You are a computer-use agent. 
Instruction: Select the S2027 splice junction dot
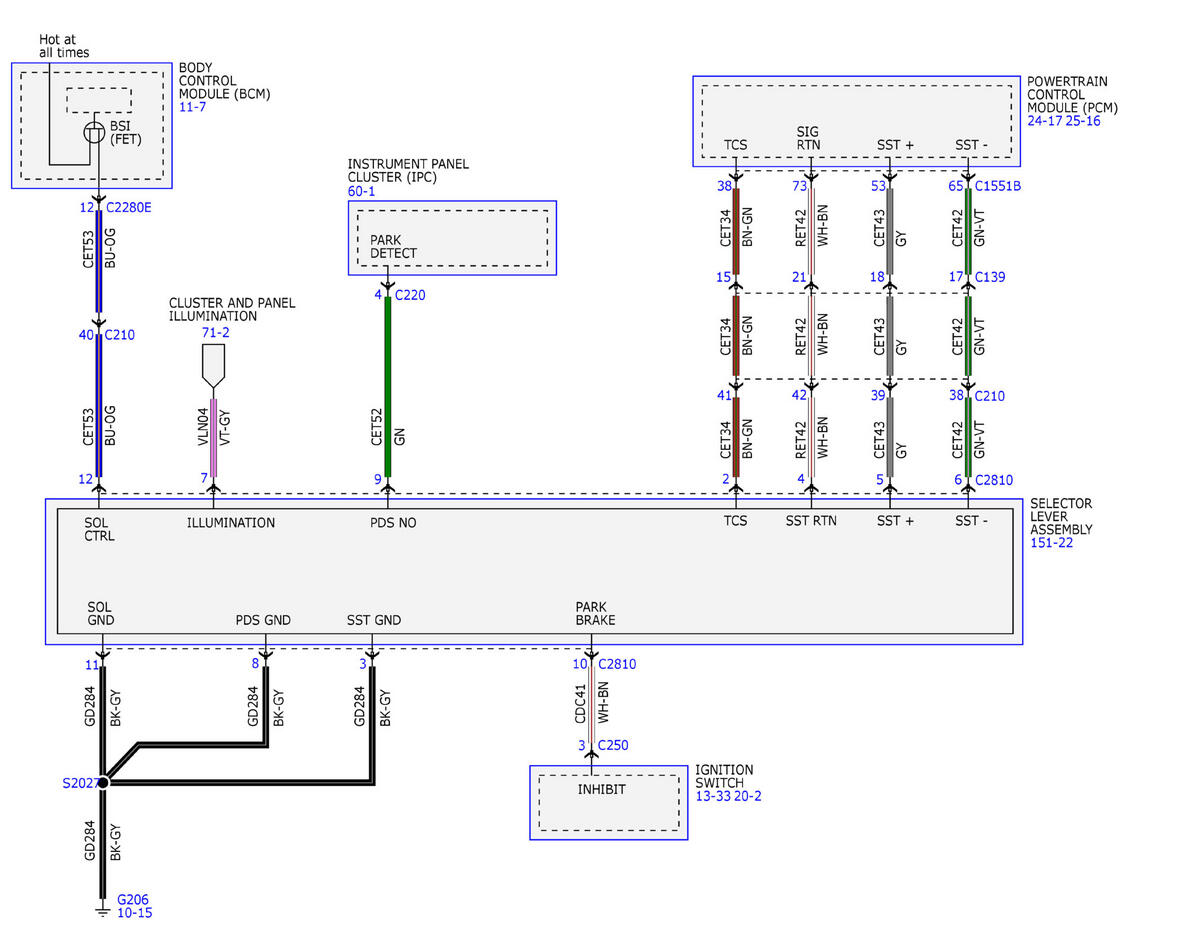(x=102, y=782)
